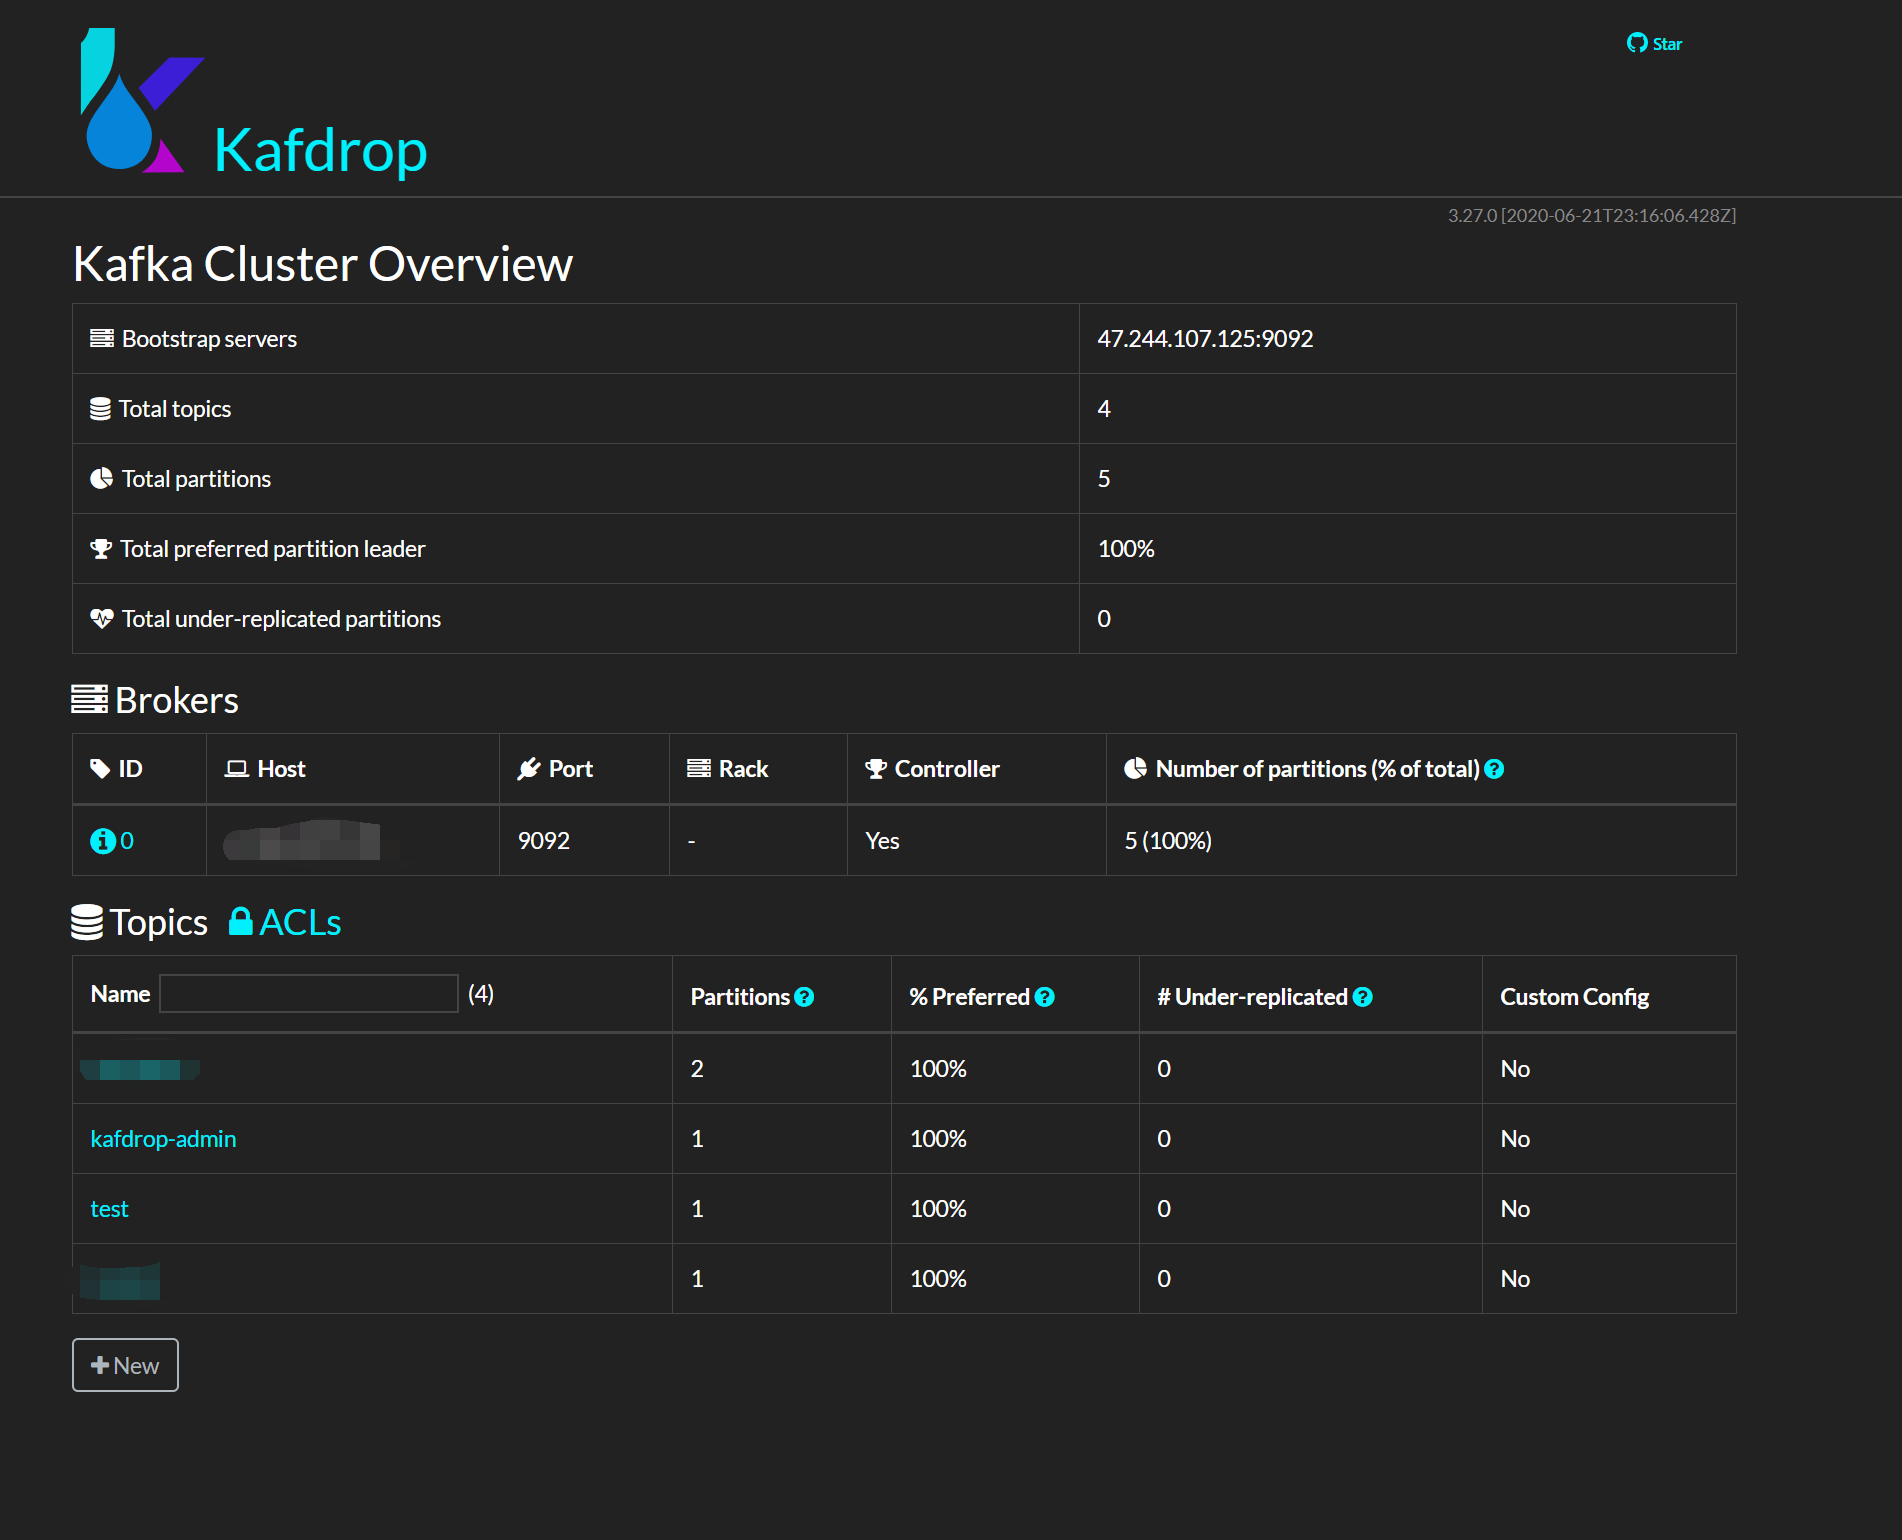Click the Rack value dash for broker 0
1902x1540 pixels.
691,842
